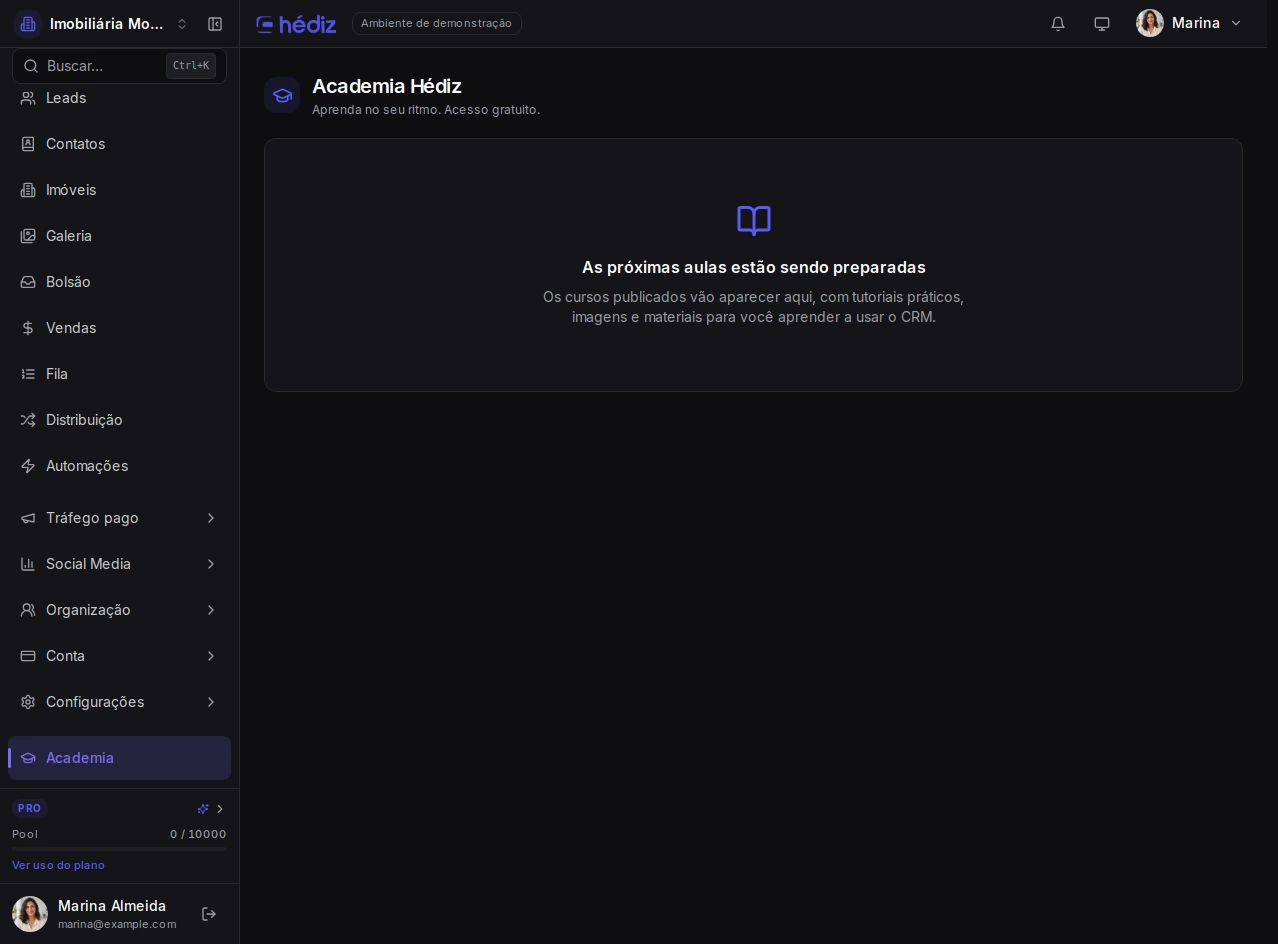Image resolution: width=1278 pixels, height=944 pixels.
Task: Click the Ambiente de demonstração badge
Action: [436, 23]
